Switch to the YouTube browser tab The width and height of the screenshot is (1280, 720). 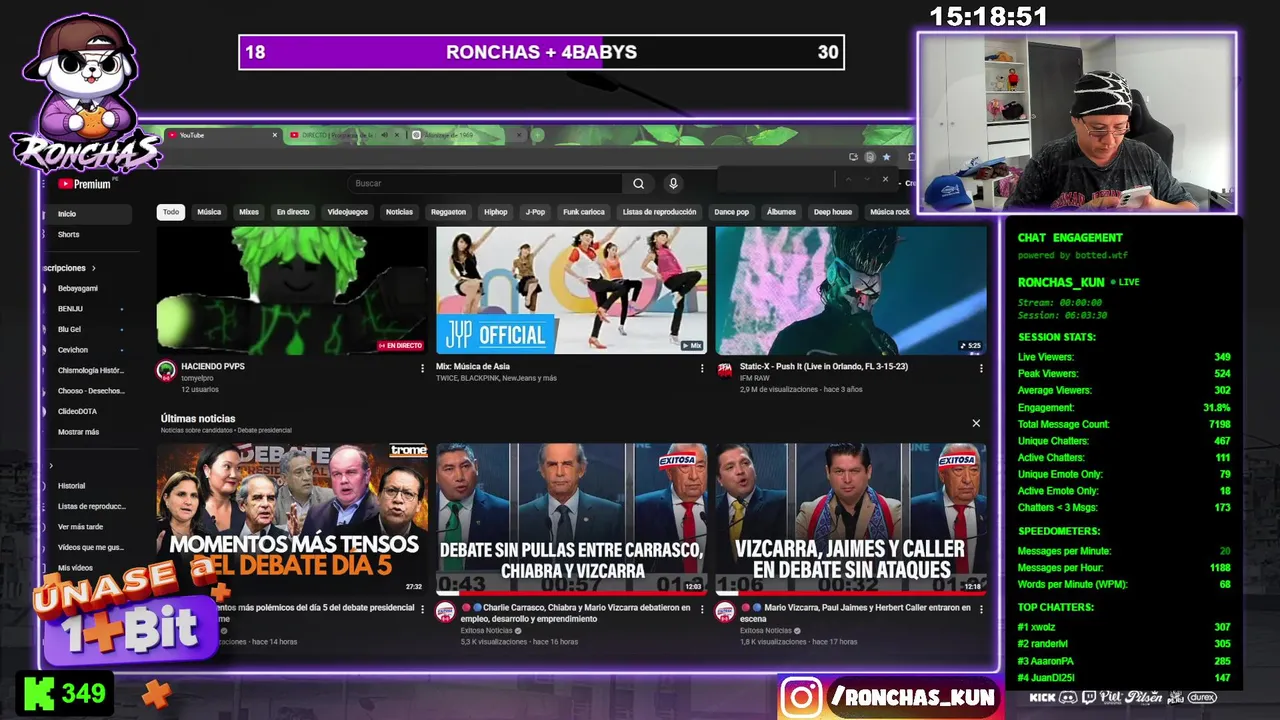(222, 135)
